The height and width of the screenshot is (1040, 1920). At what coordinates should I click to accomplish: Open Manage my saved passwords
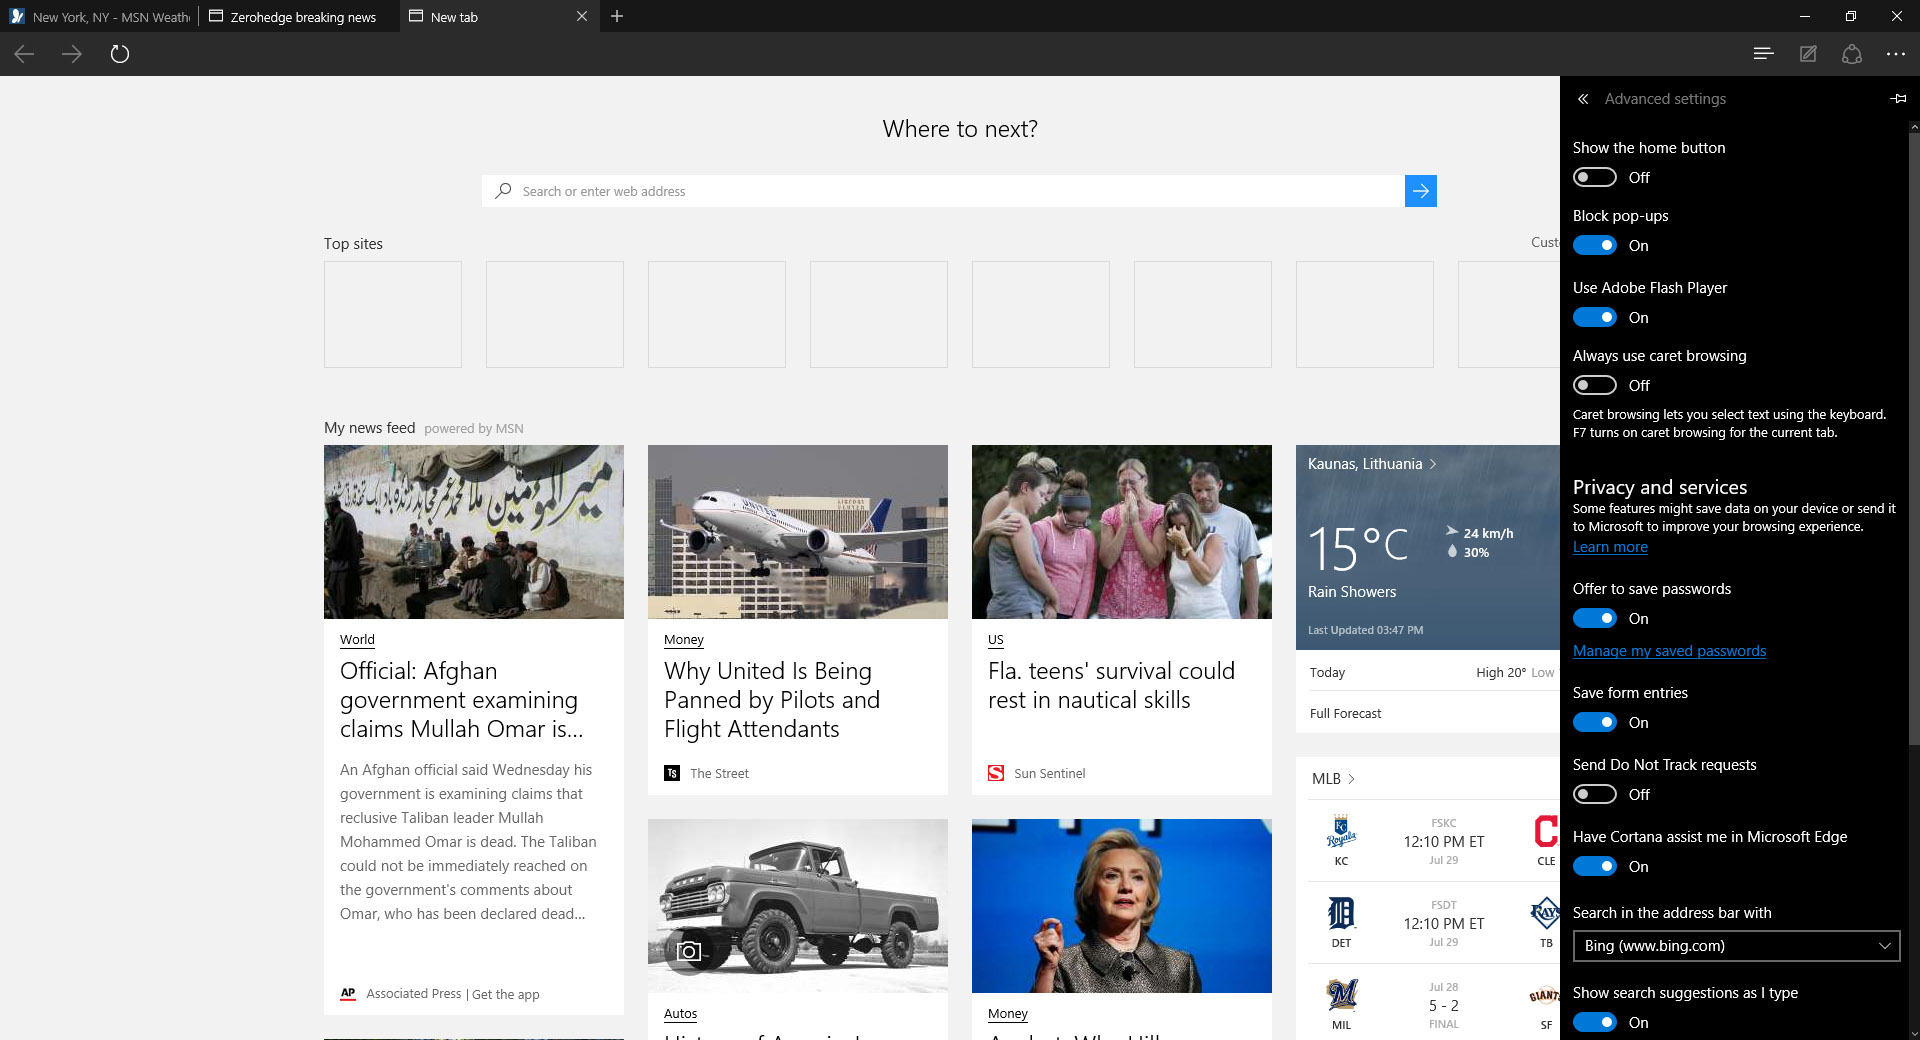tap(1669, 650)
